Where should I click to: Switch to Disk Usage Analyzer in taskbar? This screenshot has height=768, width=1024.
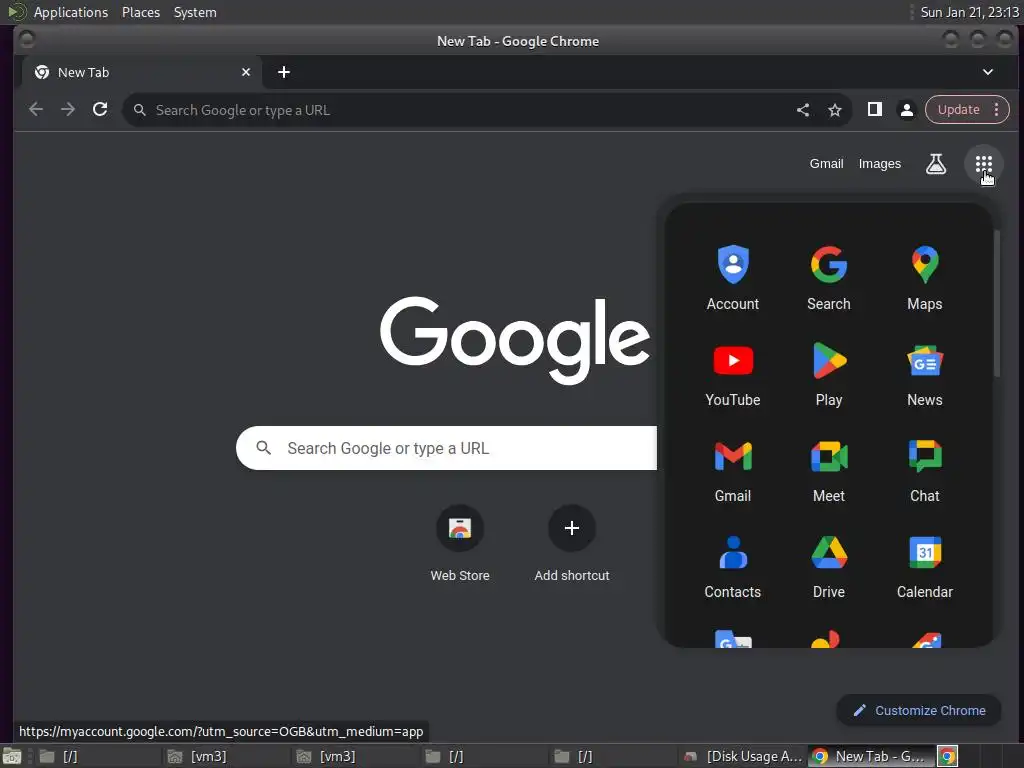(x=743, y=756)
